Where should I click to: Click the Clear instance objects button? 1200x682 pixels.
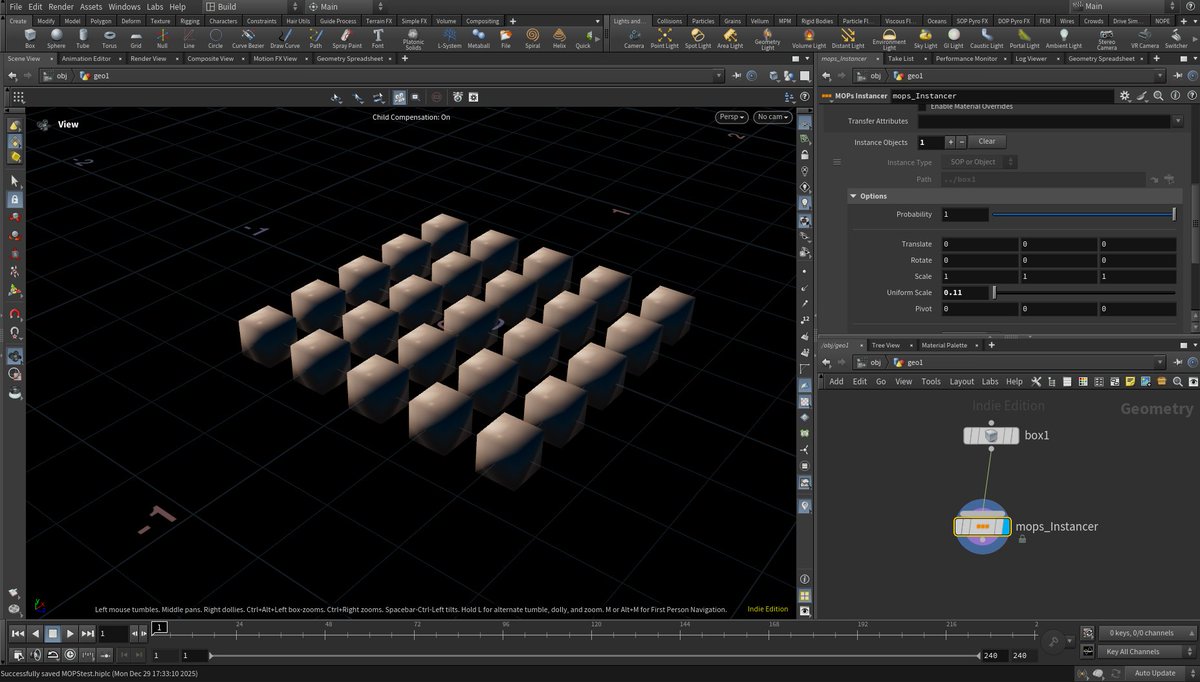(986, 142)
